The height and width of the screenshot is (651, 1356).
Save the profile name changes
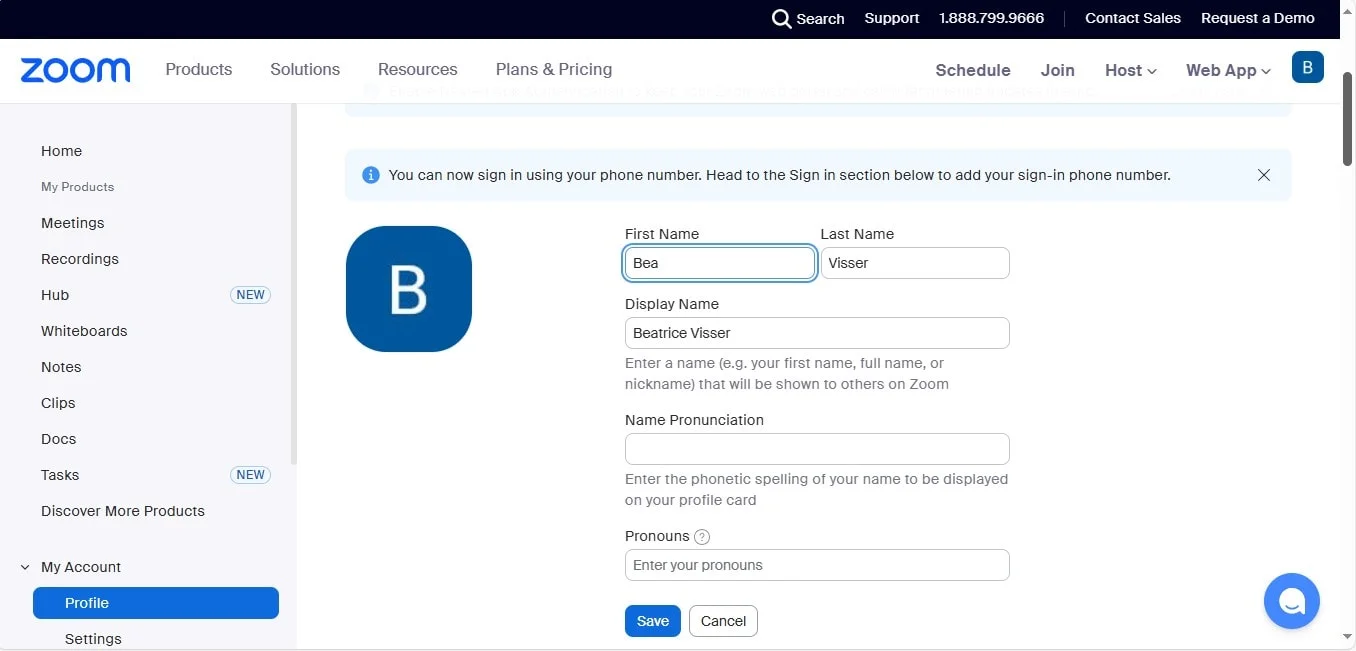pos(653,621)
